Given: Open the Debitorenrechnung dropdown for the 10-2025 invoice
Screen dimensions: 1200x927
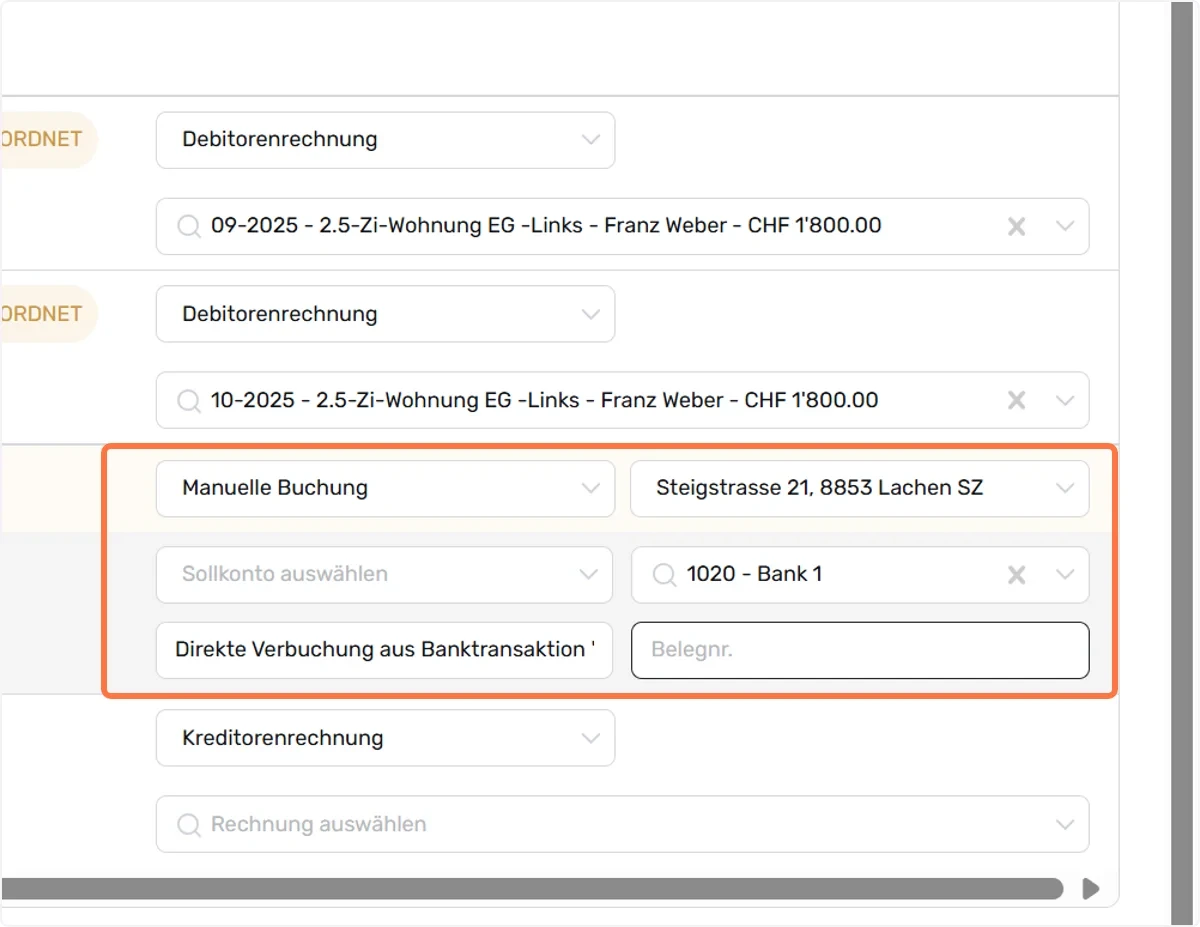Looking at the screenshot, I should [x=385, y=314].
